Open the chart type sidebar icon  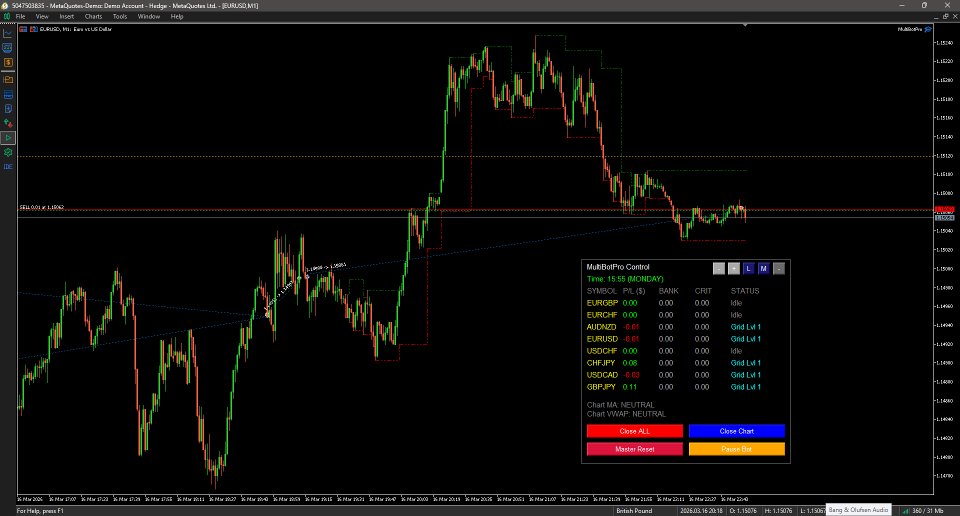8,34
